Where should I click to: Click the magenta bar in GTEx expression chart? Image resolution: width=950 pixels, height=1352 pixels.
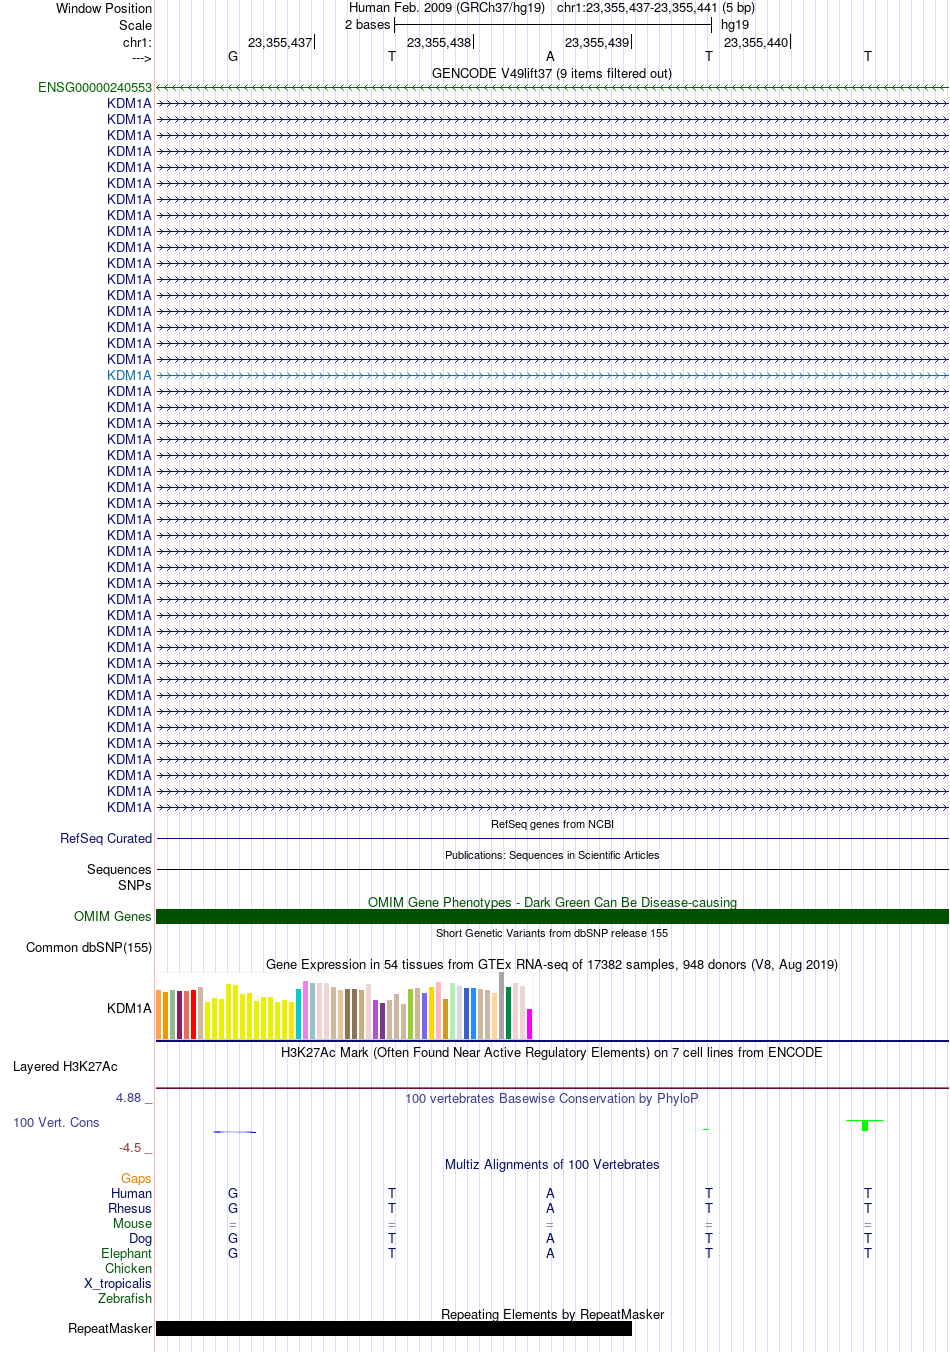click(530, 1024)
